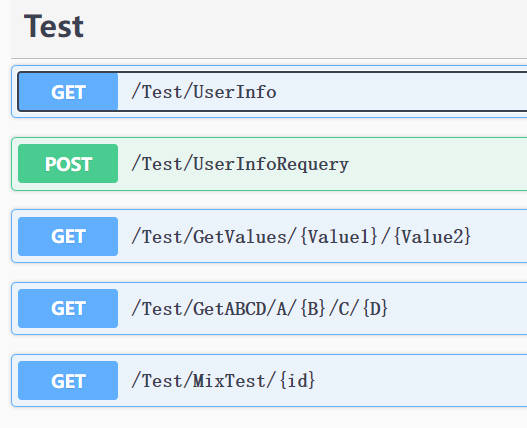Expand the /Test/UserInfoRequery endpoint
527x428 pixels.
coord(240,164)
